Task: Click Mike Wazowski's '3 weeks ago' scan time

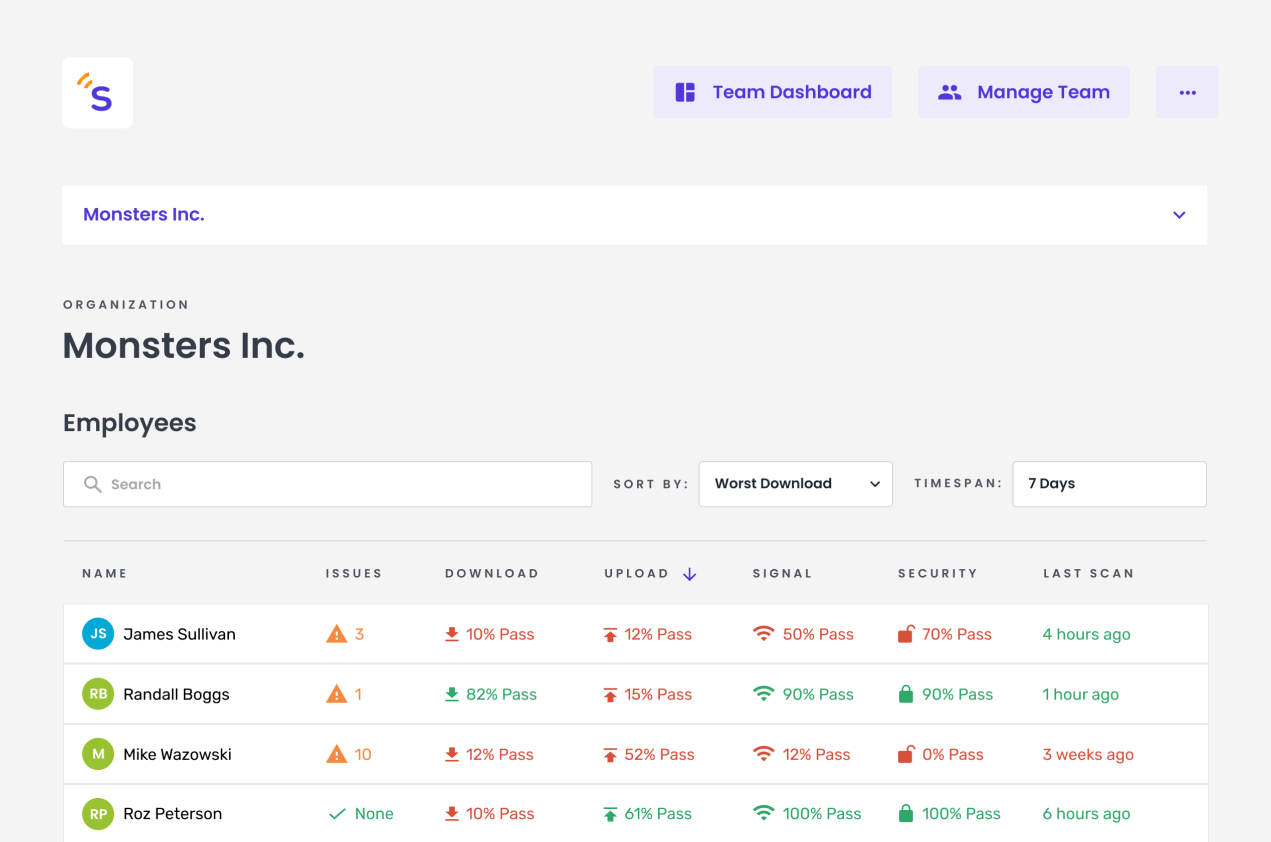Action: pos(1088,754)
